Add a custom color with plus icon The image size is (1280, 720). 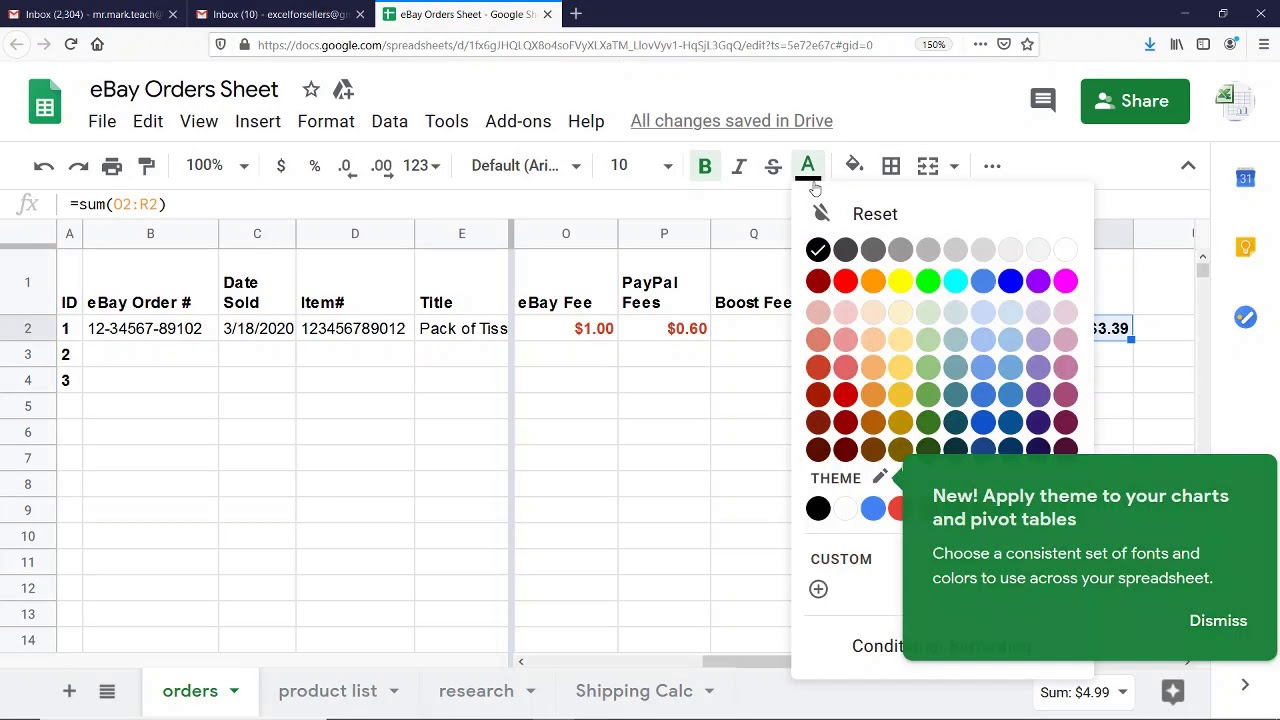click(818, 589)
